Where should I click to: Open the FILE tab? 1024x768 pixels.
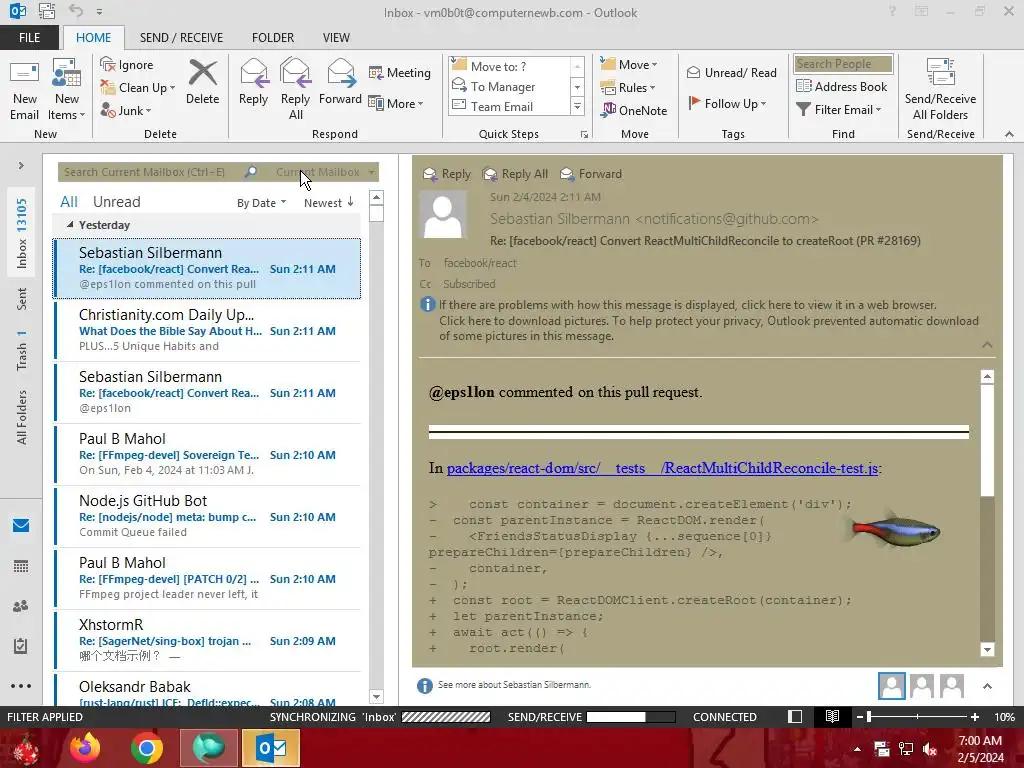tap(29, 38)
